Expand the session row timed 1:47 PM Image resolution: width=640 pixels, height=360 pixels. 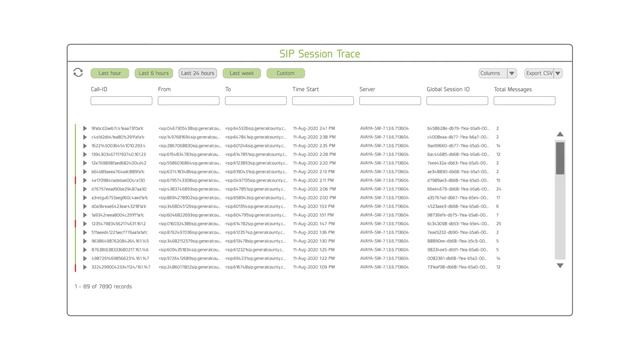click(85, 224)
